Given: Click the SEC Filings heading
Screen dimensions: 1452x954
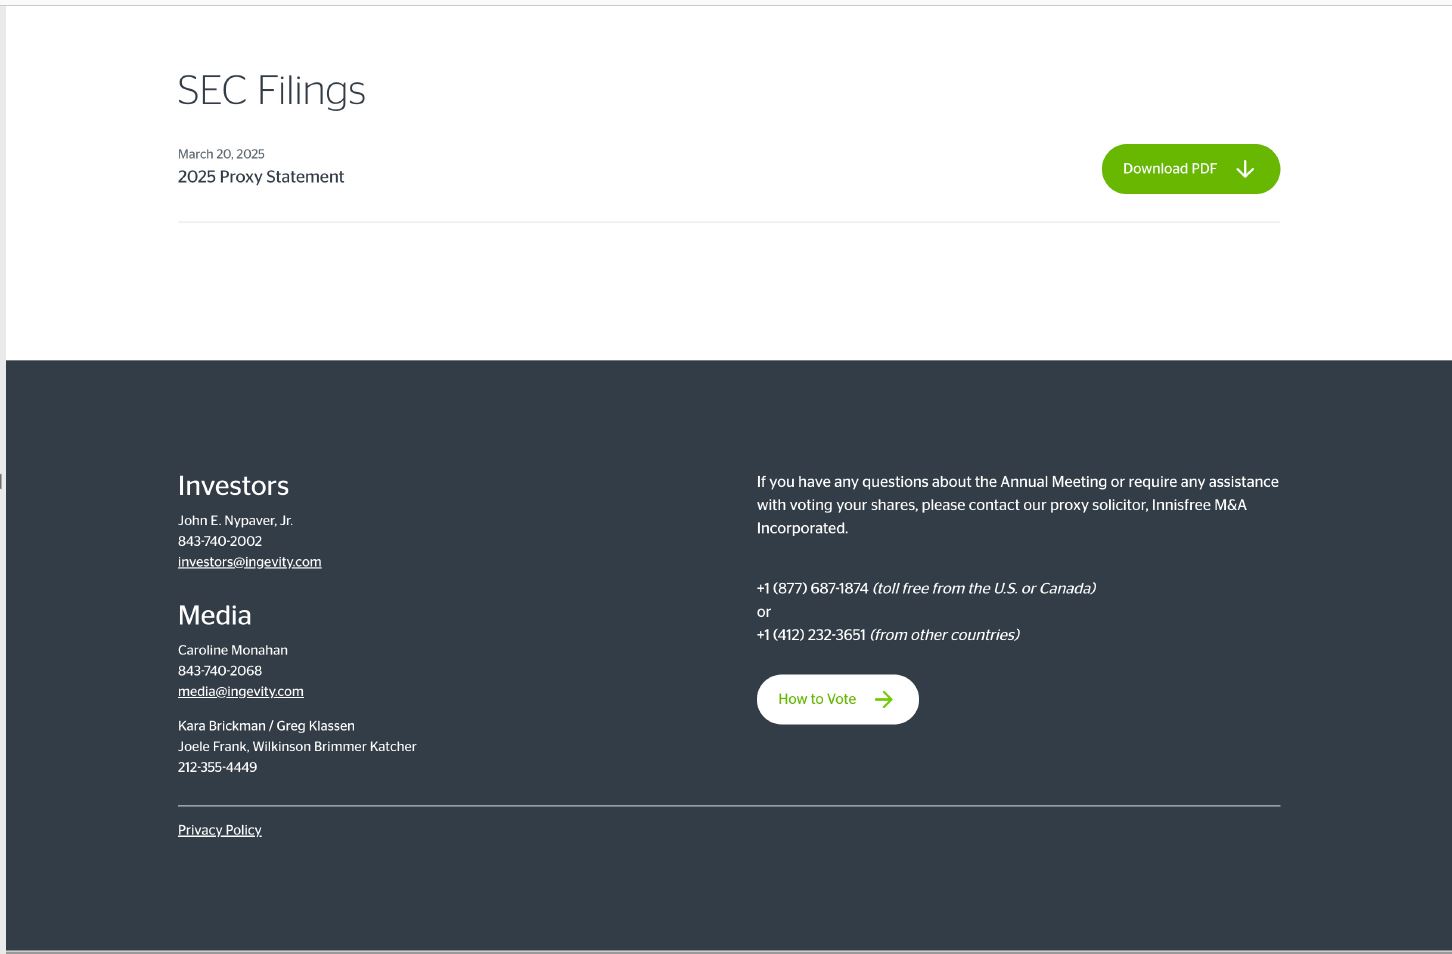Looking at the screenshot, I should [x=272, y=90].
